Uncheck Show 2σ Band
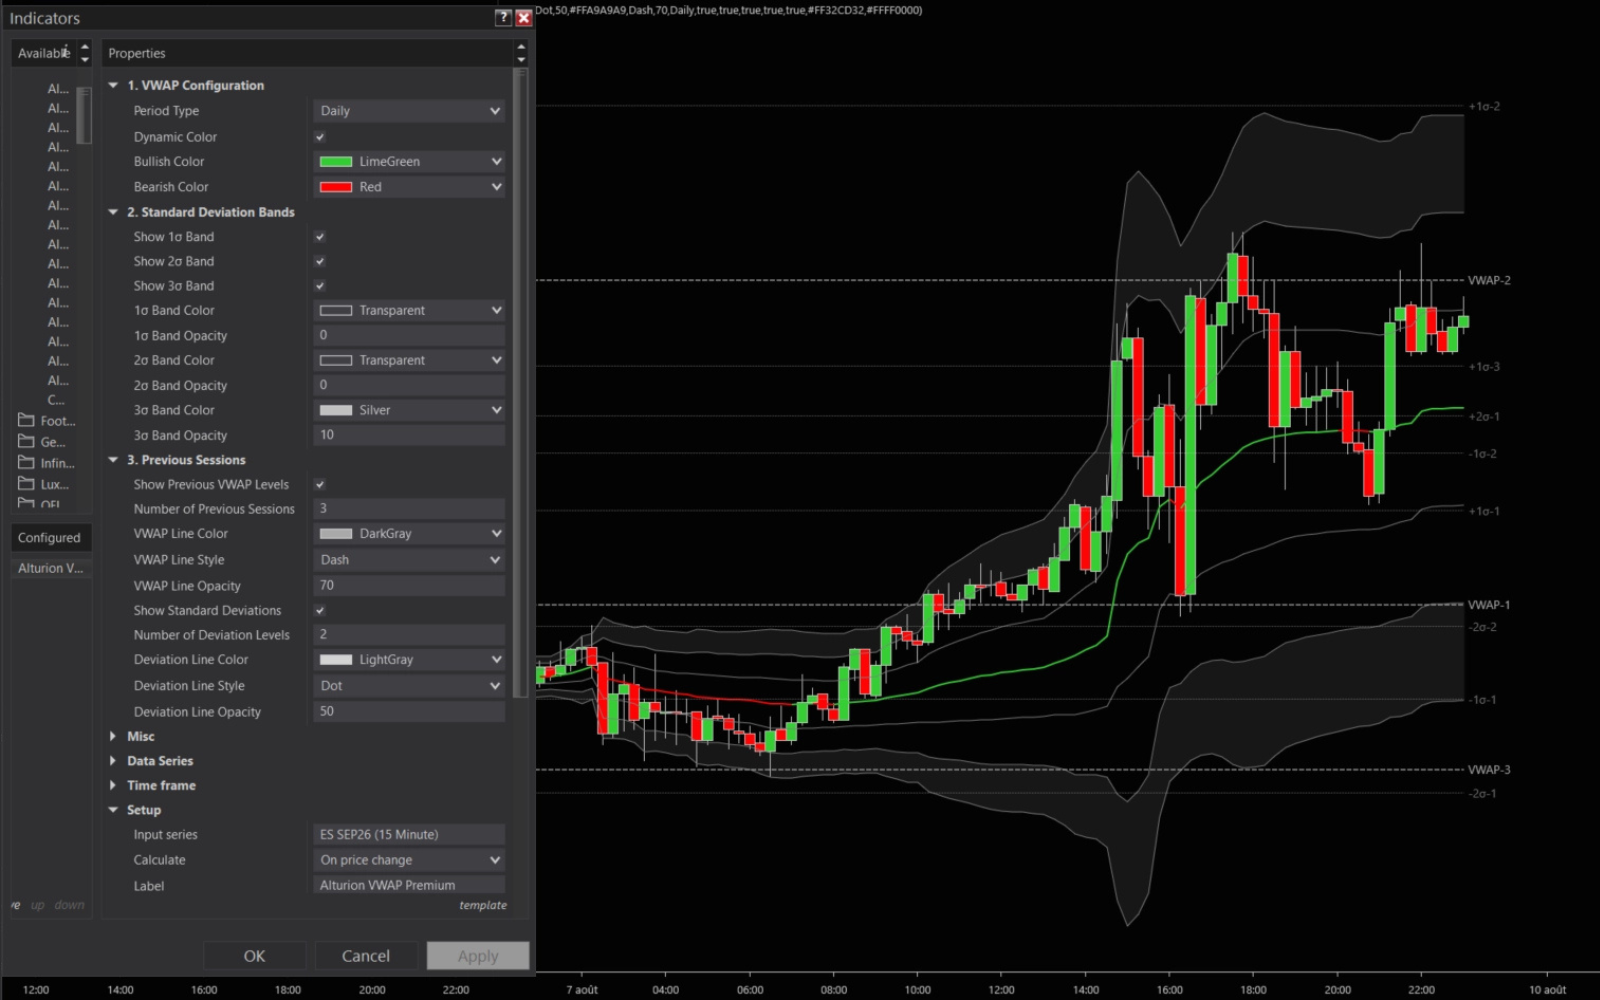Image resolution: width=1600 pixels, height=1000 pixels. point(320,261)
